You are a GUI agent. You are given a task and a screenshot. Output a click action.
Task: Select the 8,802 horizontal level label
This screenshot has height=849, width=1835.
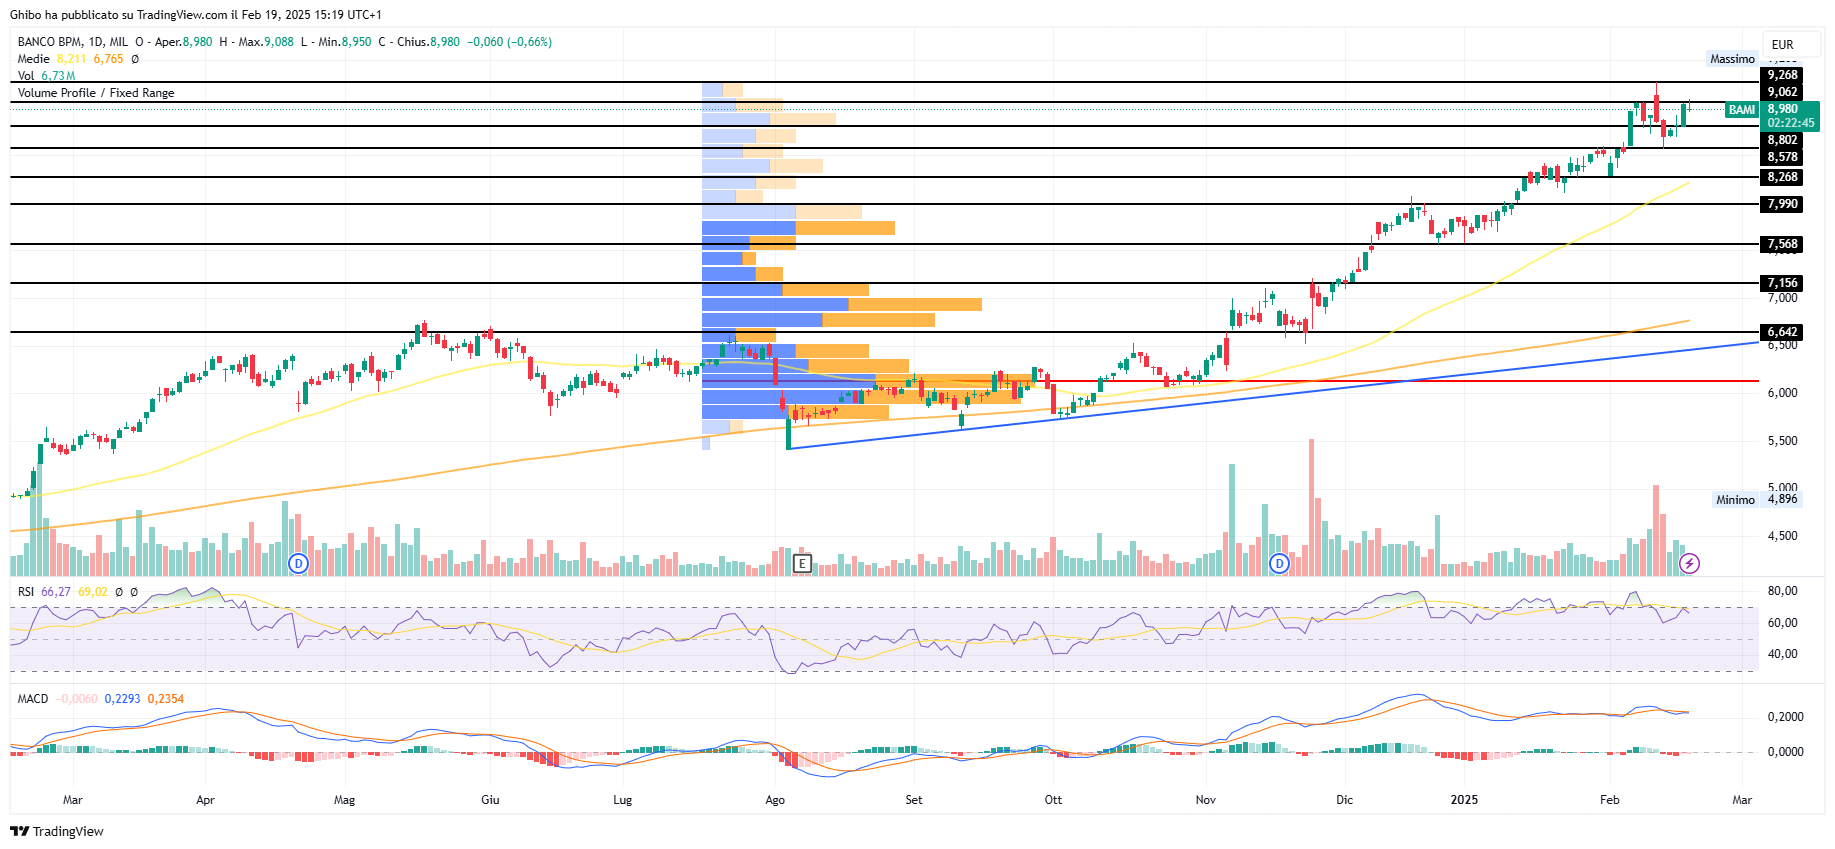(1782, 140)
